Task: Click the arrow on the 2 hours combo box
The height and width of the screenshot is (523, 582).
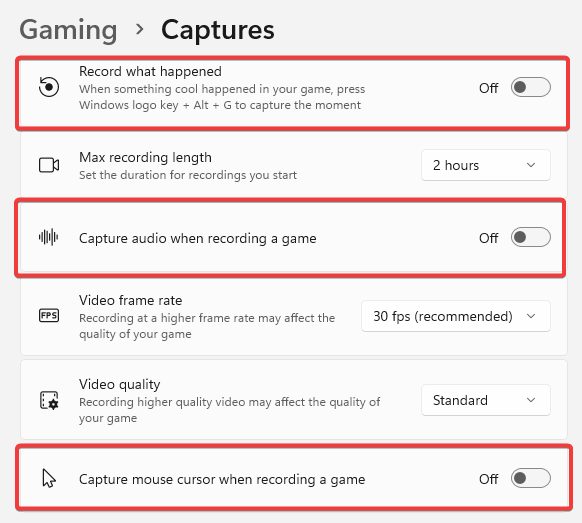Action: [531, 165]
